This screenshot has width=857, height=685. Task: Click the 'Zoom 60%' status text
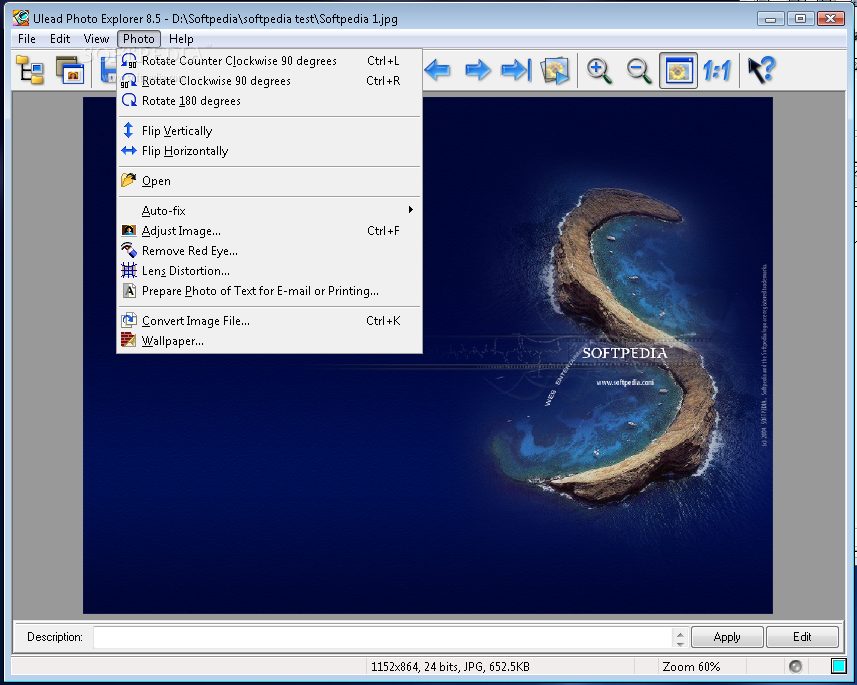[691, 666]
